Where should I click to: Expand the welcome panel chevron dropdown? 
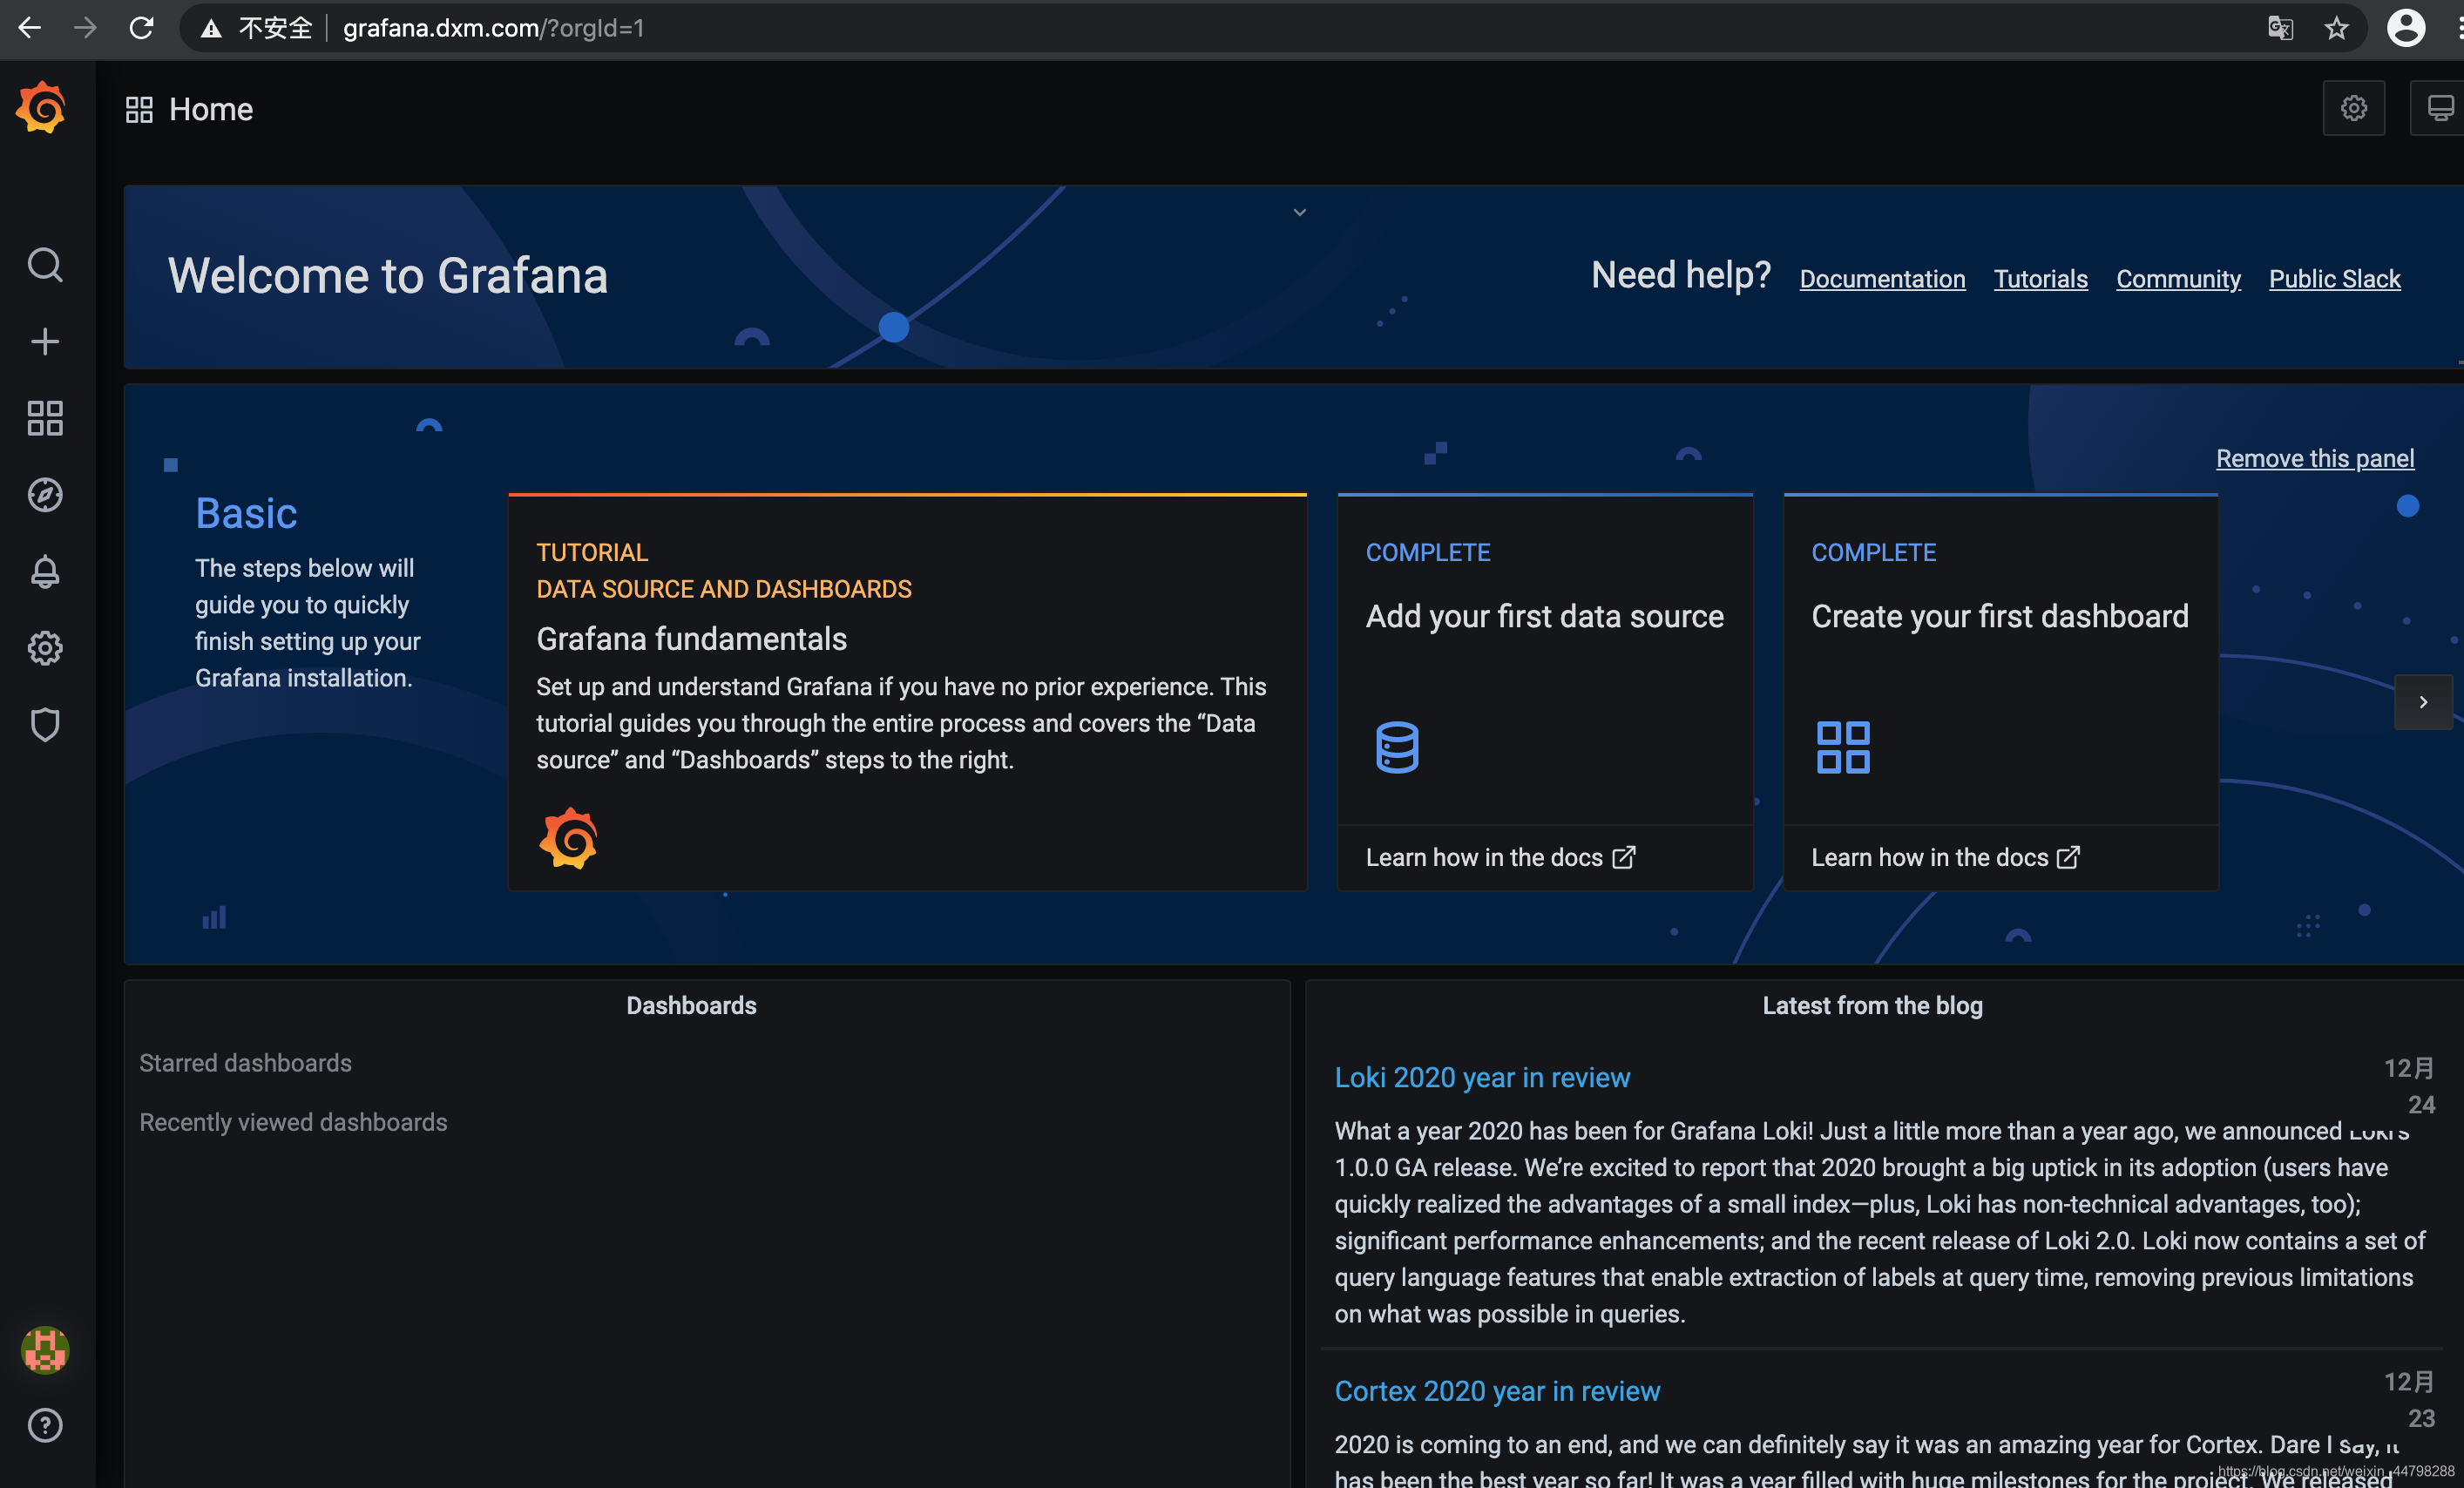pos(1299,212)
